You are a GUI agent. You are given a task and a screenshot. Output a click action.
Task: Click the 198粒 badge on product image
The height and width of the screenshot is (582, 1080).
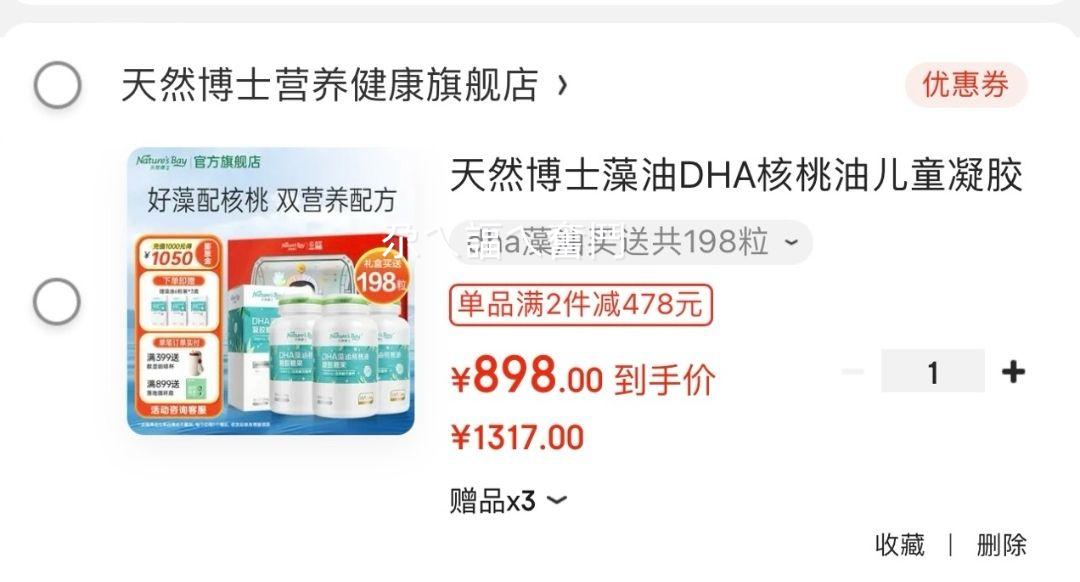tap(382, 276)
